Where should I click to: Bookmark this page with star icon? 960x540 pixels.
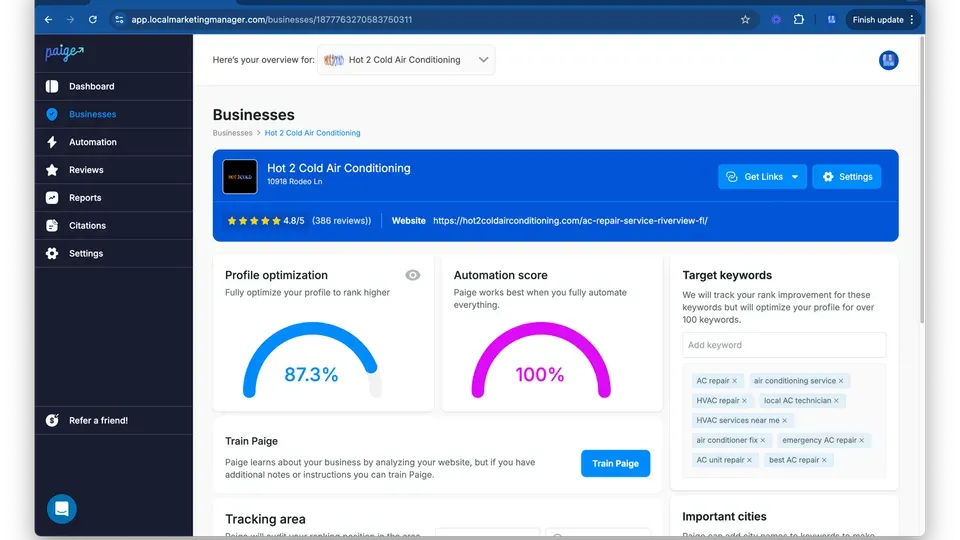tap(745, 20)
